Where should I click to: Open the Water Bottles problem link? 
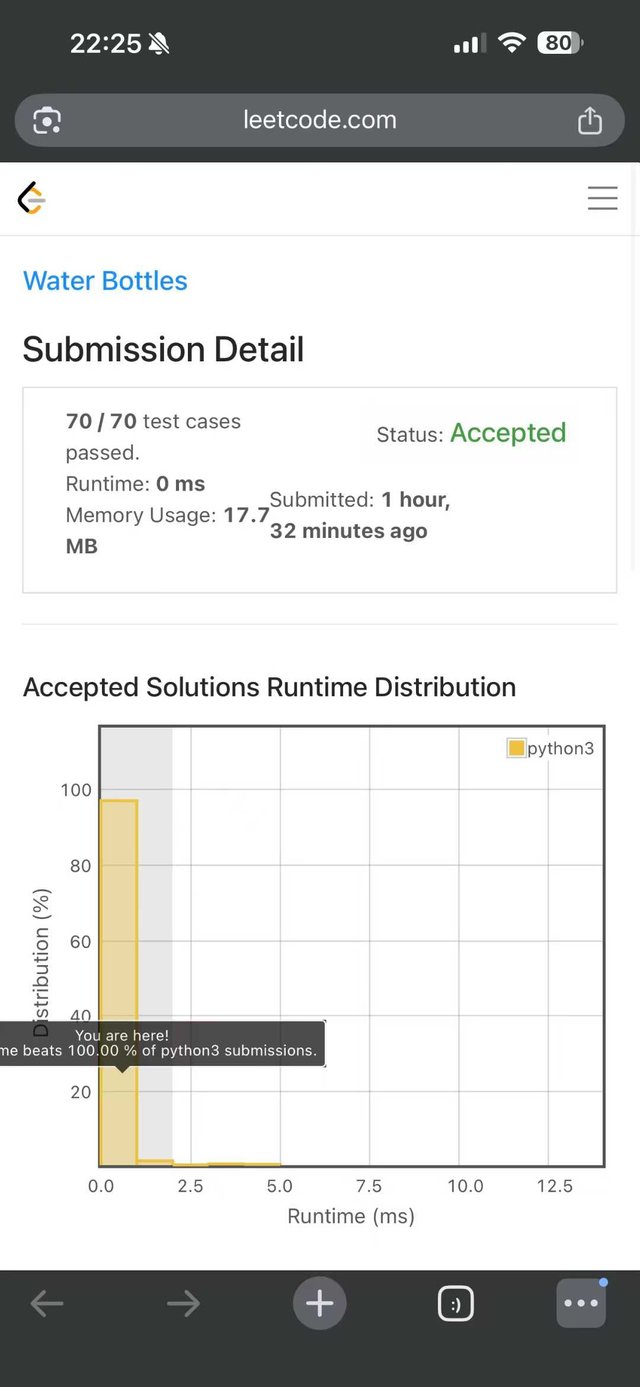coord(105,281)
